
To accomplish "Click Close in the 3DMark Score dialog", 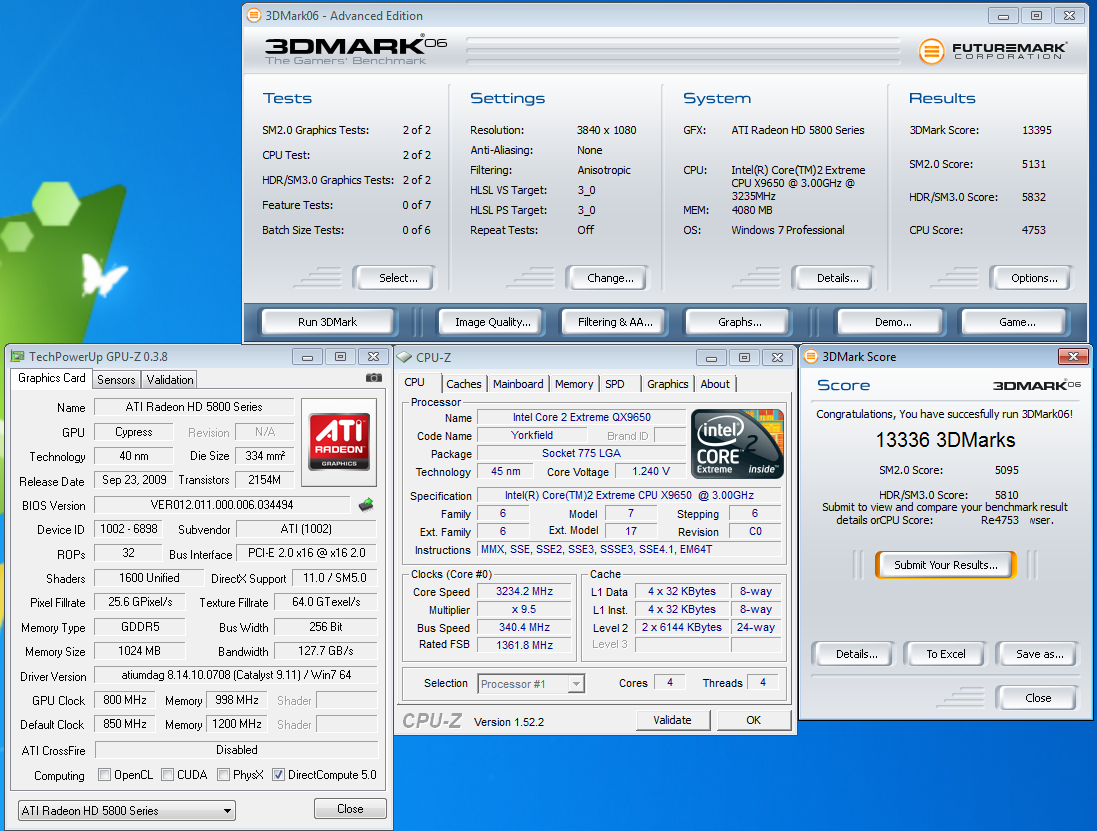I will 1038,698.
